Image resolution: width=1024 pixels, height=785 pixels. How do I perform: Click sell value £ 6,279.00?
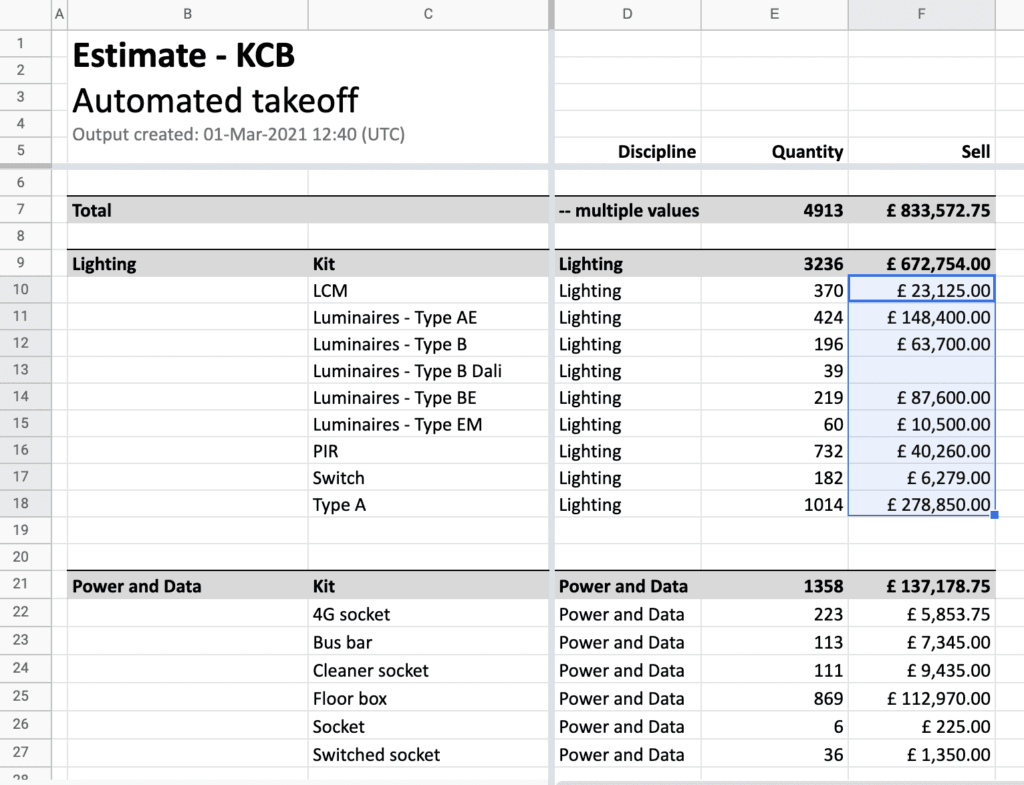pyautogui.click(x=921, y=478)
